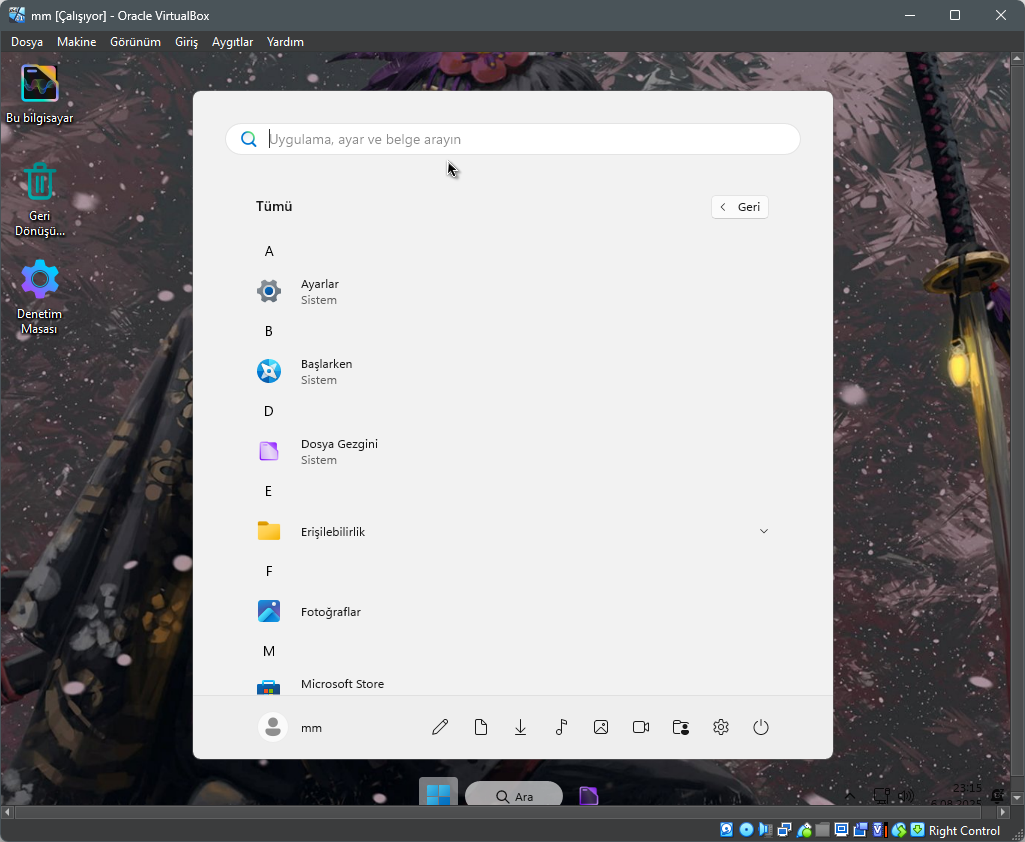The image size is (1025, 842).
Task: Click the VirtualBox hard disk status icon
Action: [x=726, y=830]
